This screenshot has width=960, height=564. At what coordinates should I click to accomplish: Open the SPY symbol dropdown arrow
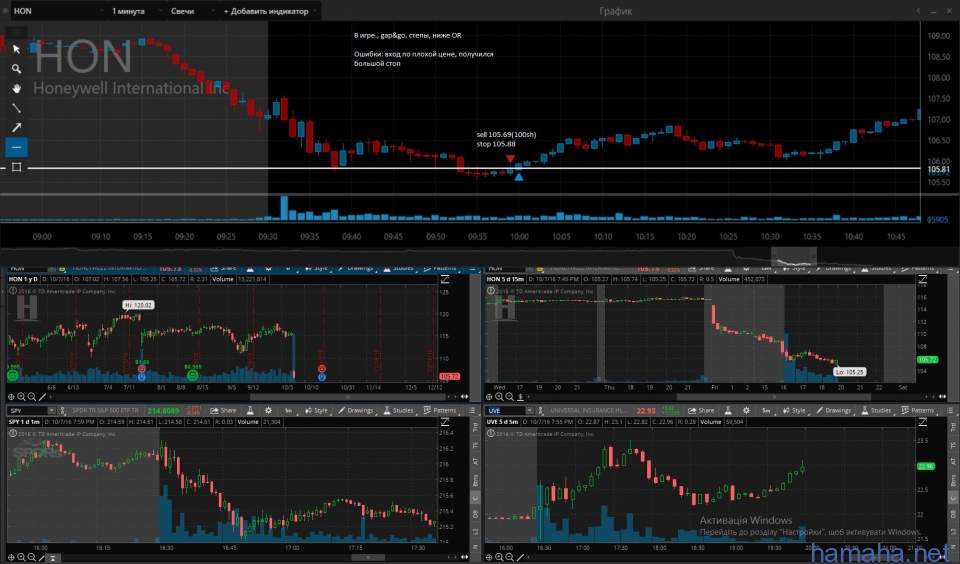click(51, 410)
